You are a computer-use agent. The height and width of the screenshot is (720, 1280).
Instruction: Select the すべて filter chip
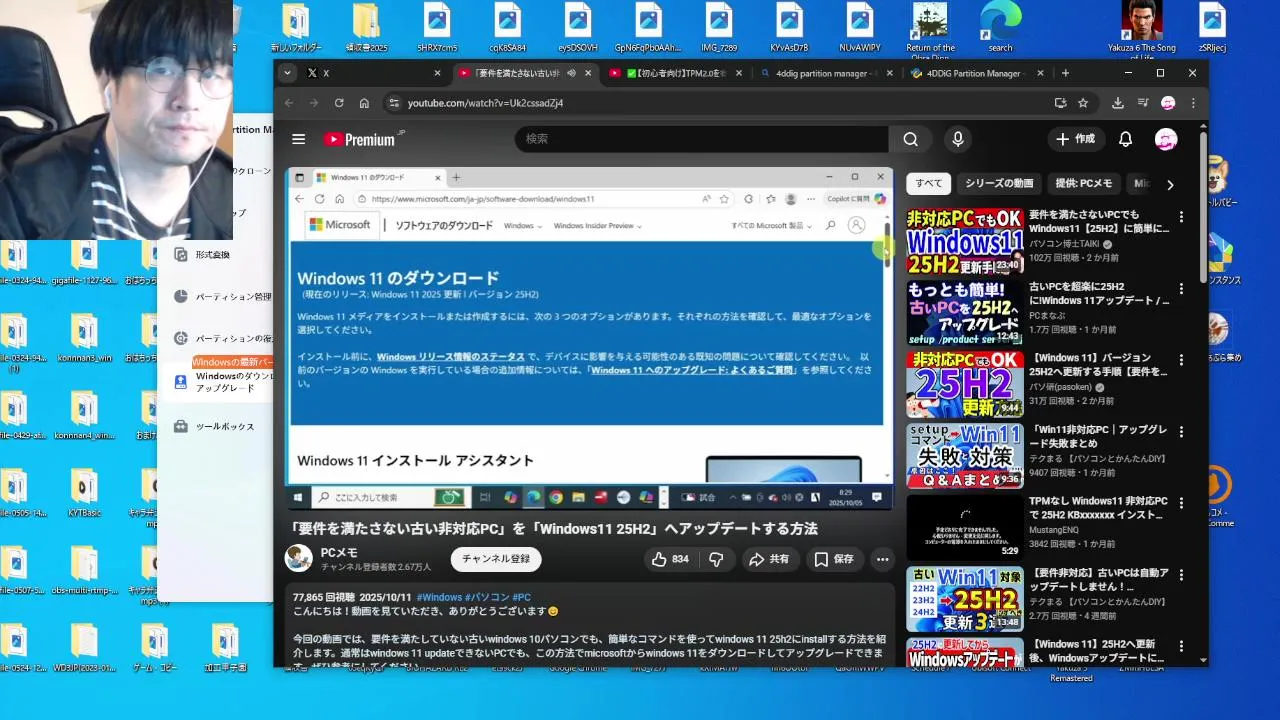tap(928, 183)
